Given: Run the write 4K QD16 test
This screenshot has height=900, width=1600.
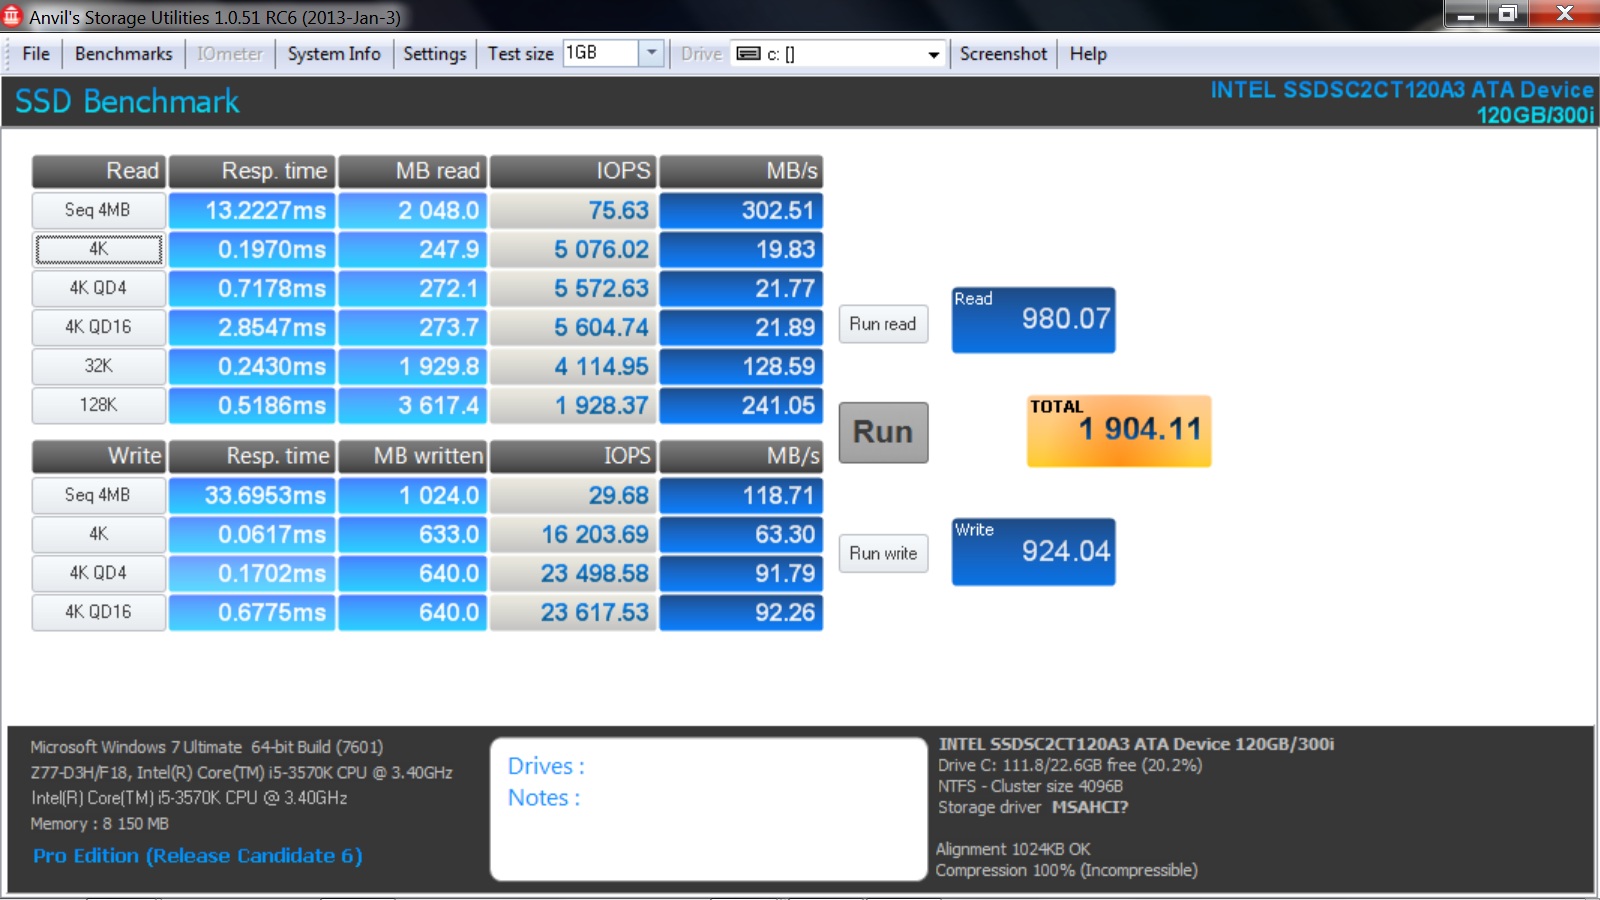Looking at the screenshot, I should [x=98, y=612].
